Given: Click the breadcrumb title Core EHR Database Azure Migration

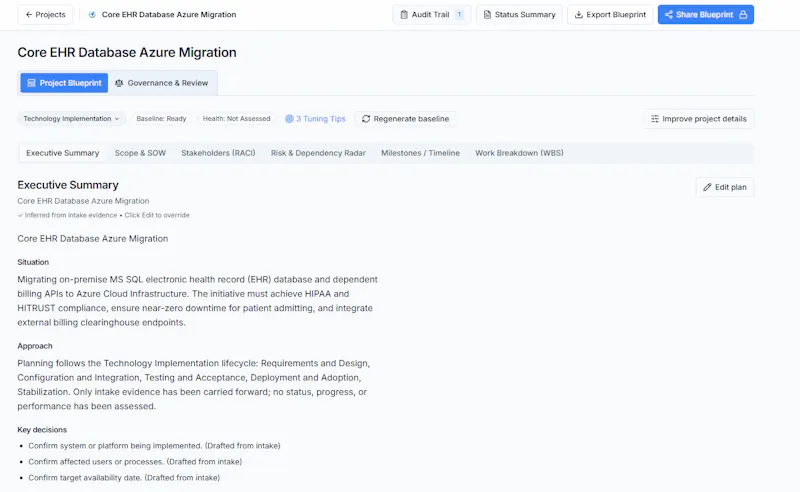Looking at the screenshot, I should (169, 15).
